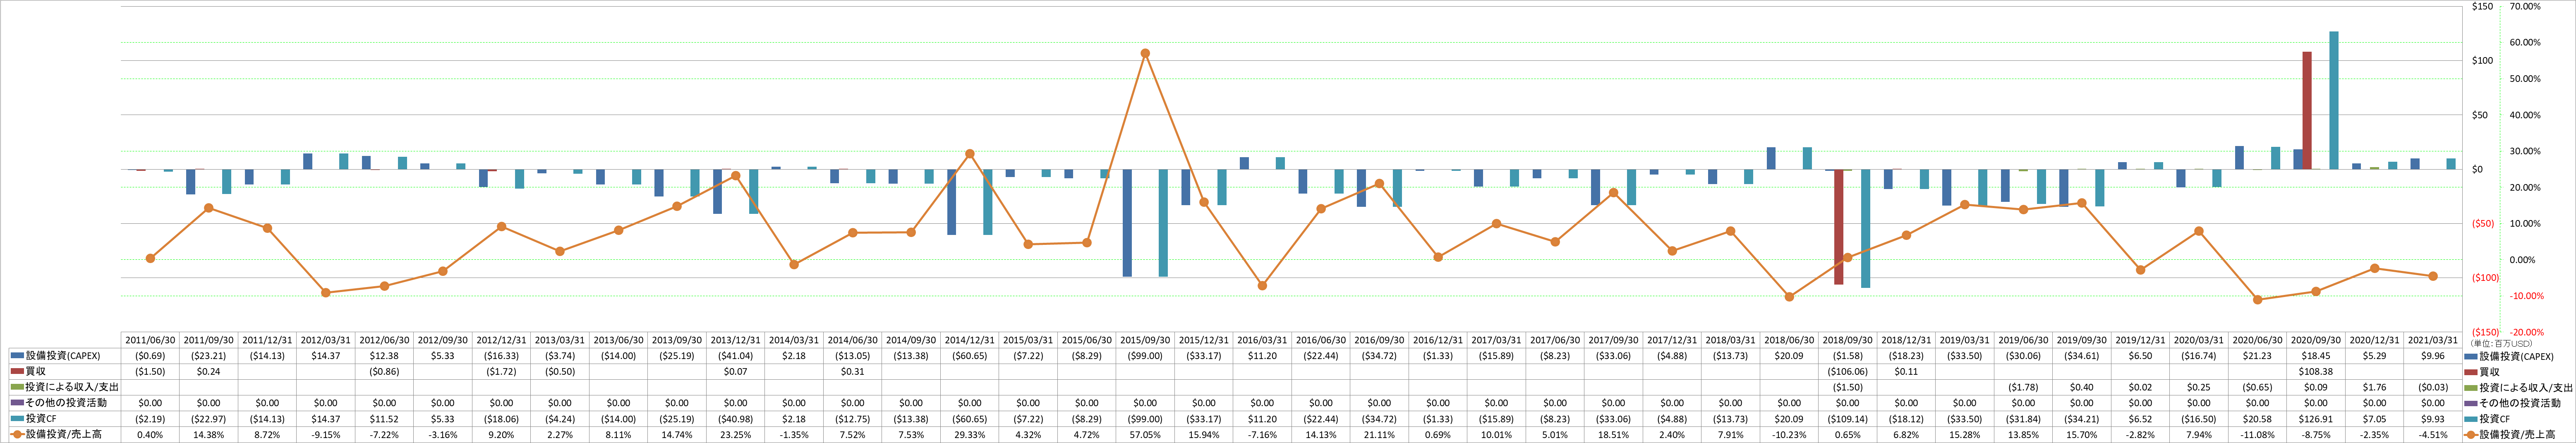Select the -4.51% ratio cell
The height and width of the screenshot is (443, 2576).
[2433, 435]
